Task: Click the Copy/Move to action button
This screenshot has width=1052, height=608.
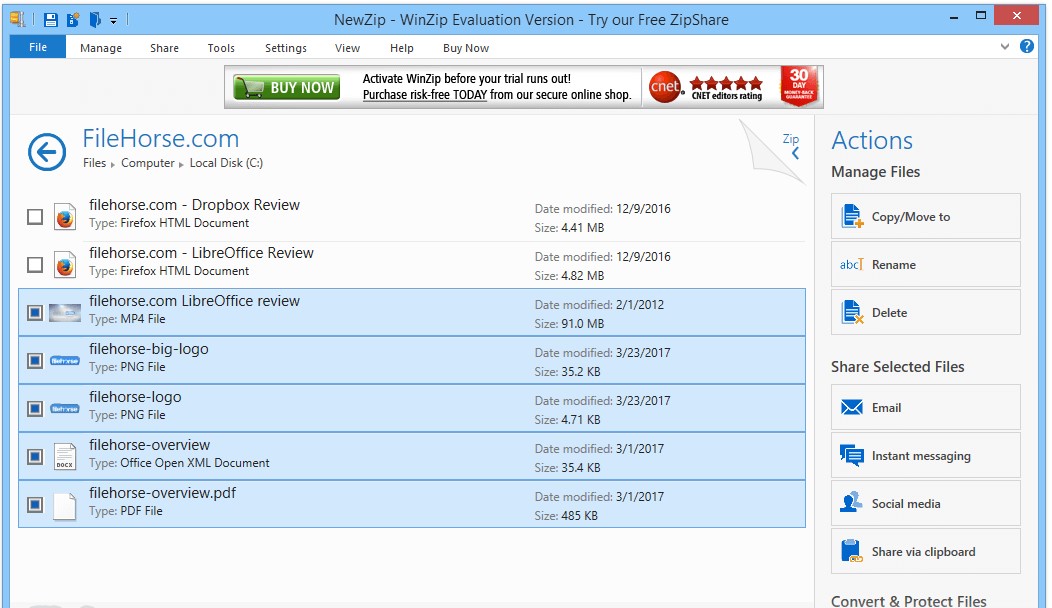Action: point(925,216)
